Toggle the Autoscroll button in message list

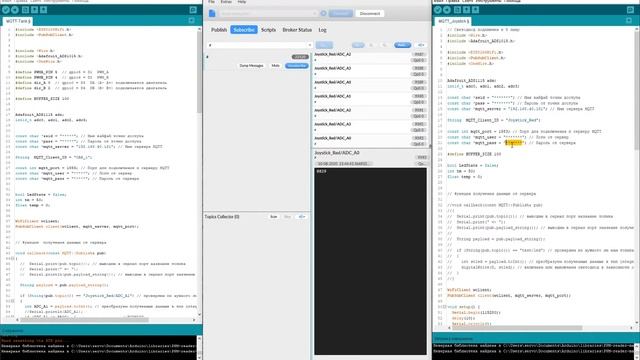402,45
